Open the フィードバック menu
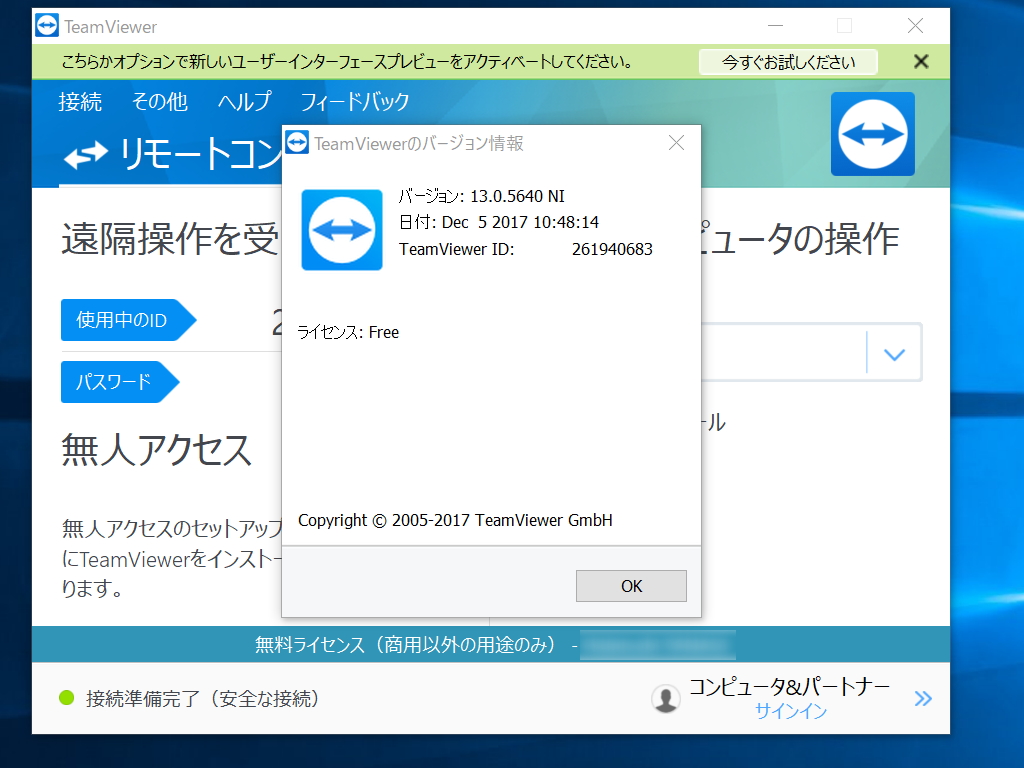 354,101
